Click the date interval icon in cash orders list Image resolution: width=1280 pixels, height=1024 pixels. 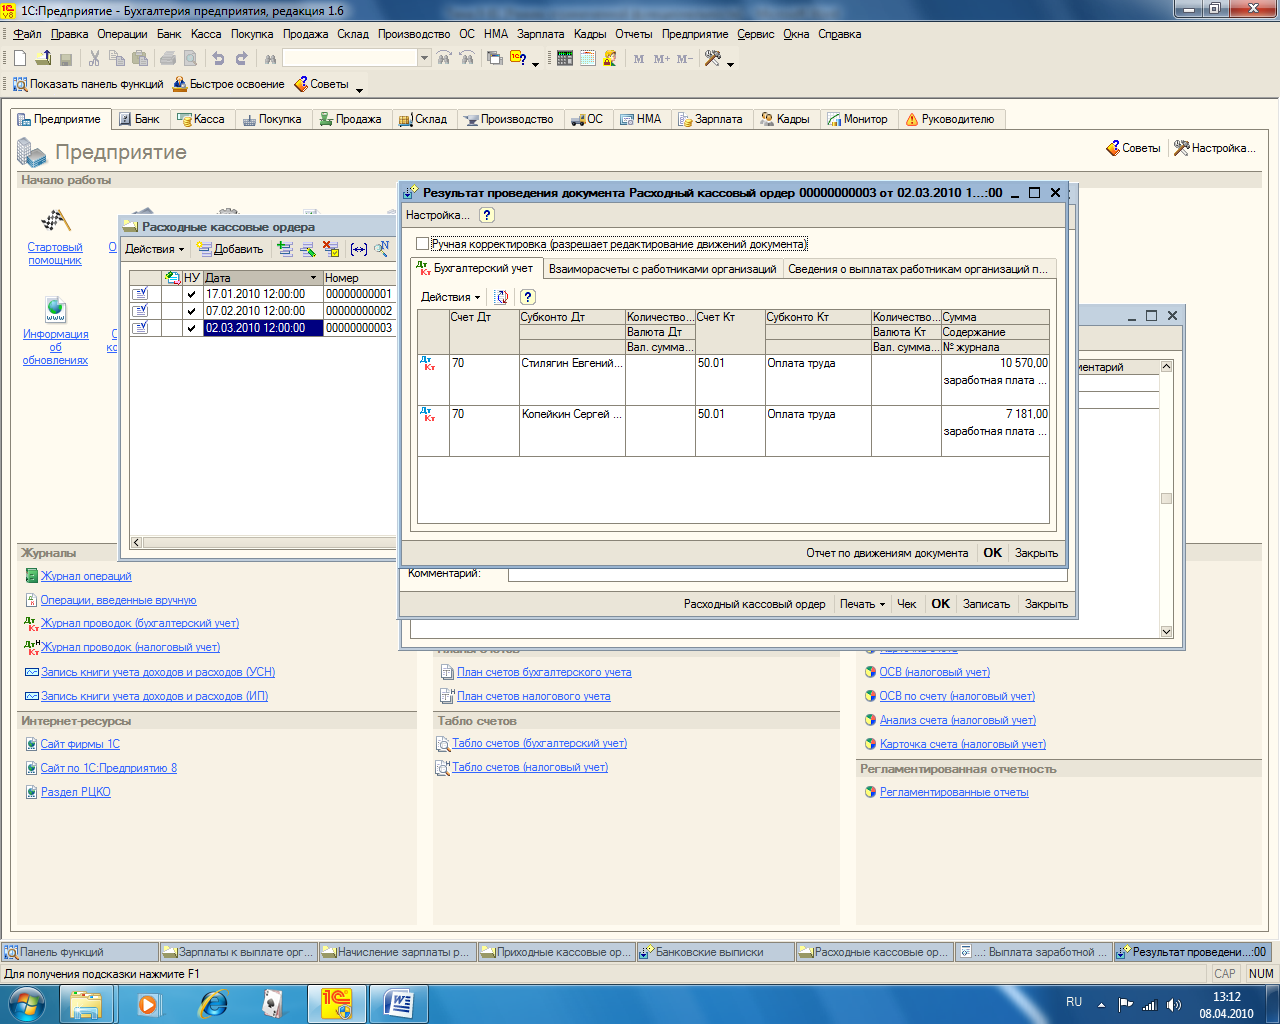[x=359, y=249]
